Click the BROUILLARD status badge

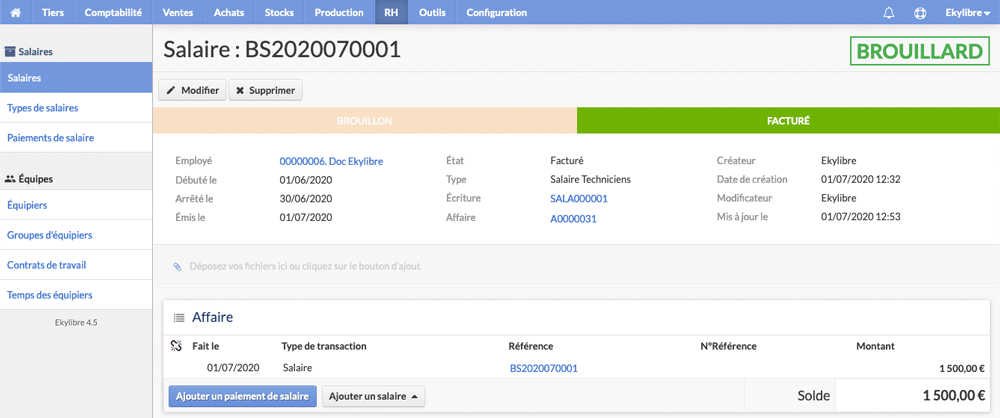(x=918, y=52)
